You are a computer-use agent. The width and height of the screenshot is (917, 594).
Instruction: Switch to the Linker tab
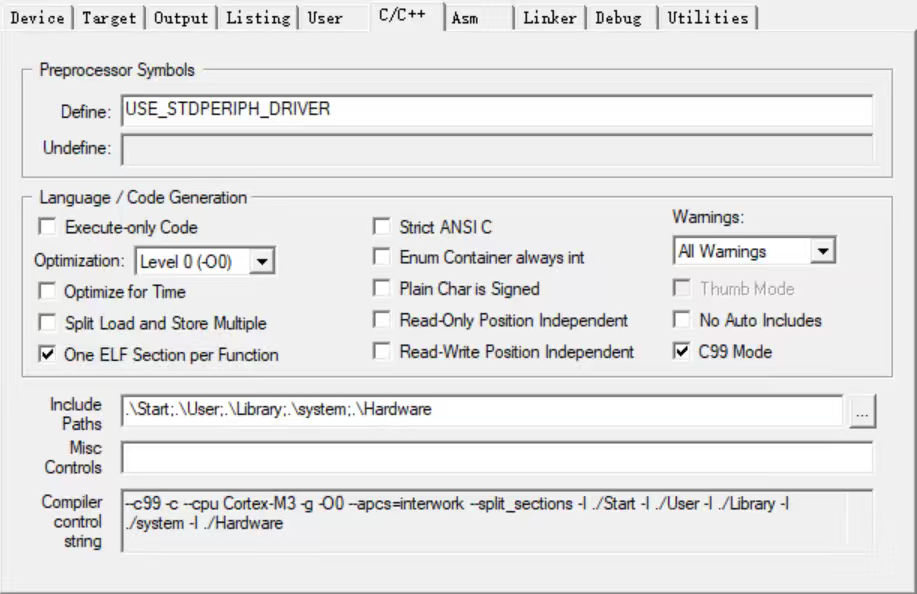point(550,18)
